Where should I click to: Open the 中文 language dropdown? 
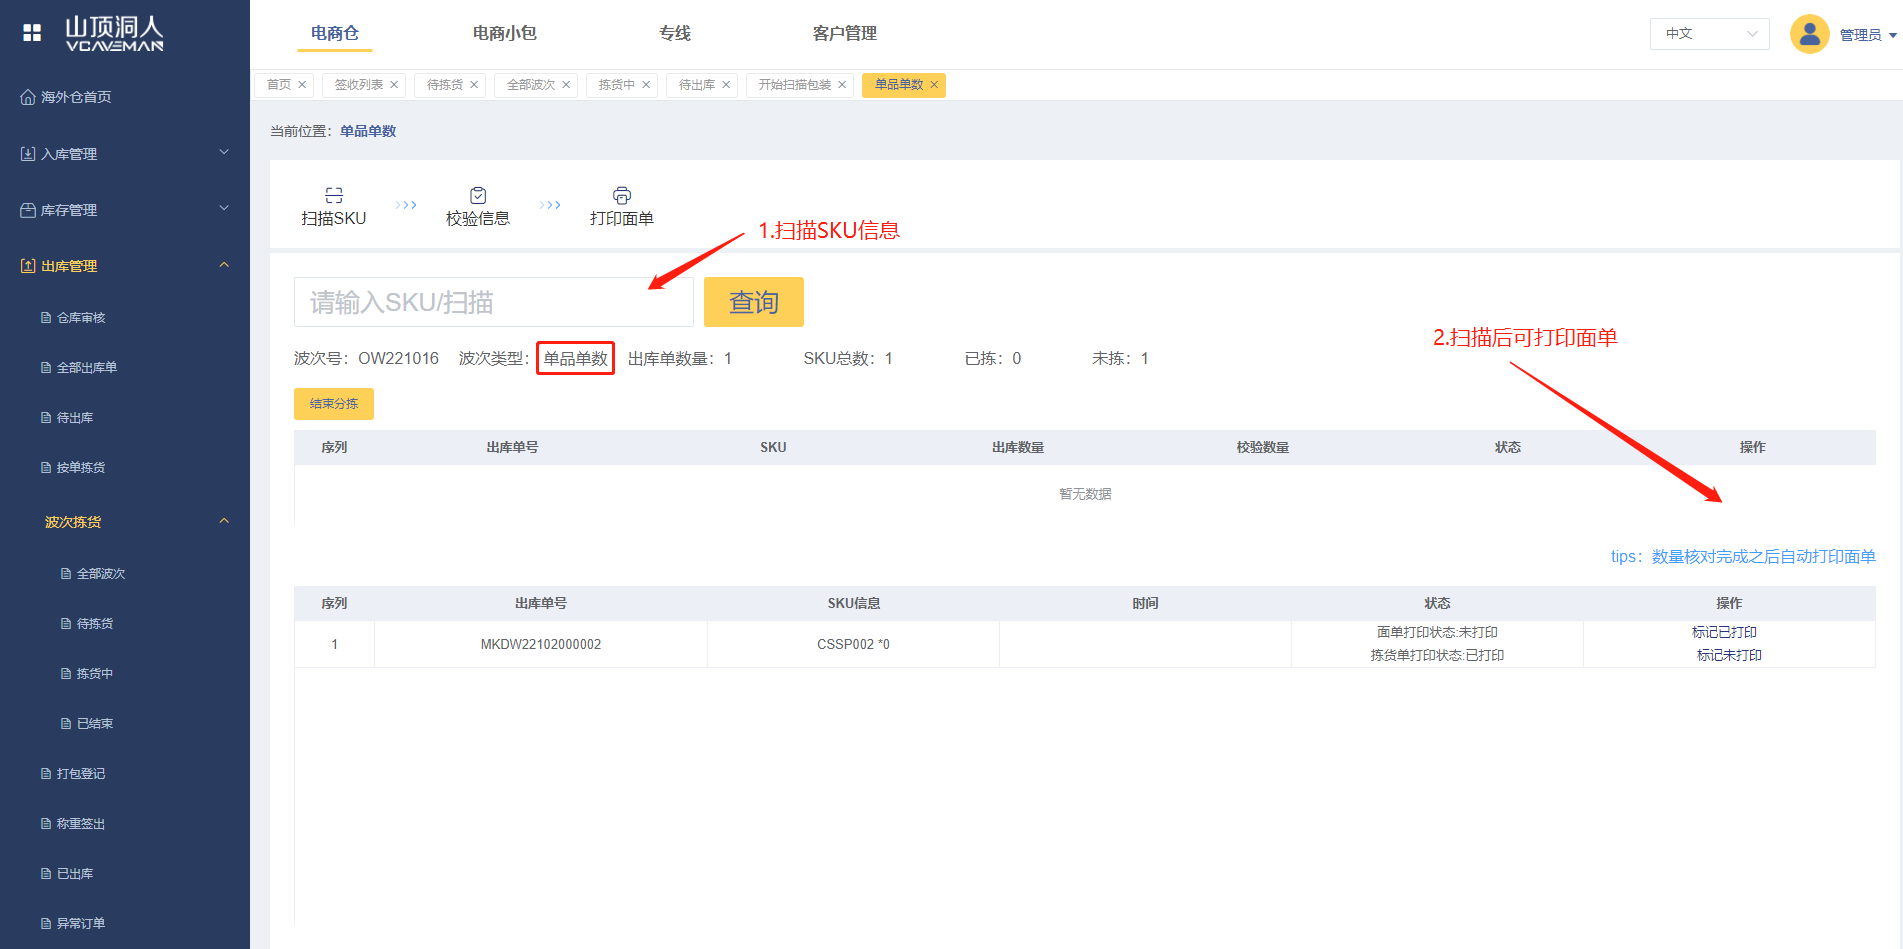click(1709, 34)
